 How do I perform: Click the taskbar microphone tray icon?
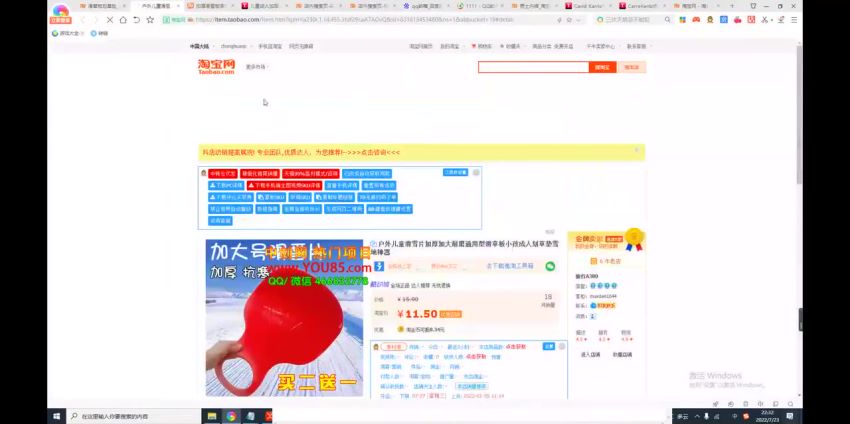point(706,416)
